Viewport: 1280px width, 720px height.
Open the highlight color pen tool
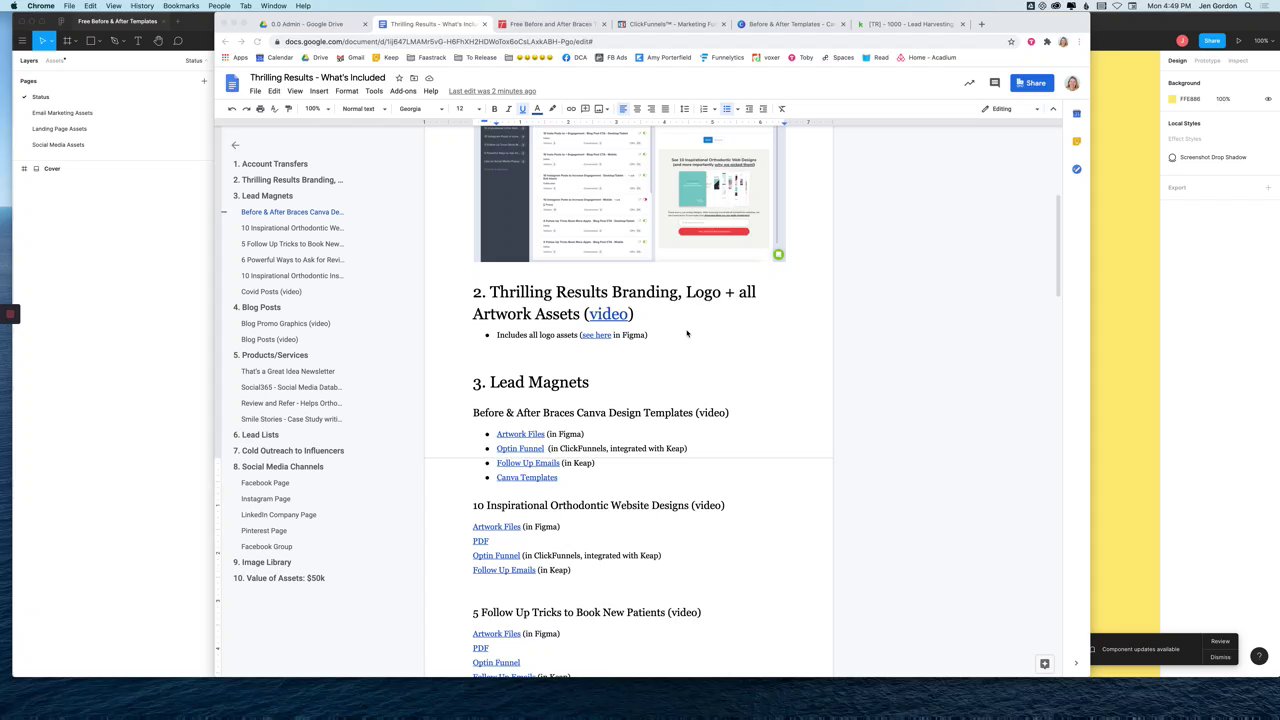click(x=552, y=109)
